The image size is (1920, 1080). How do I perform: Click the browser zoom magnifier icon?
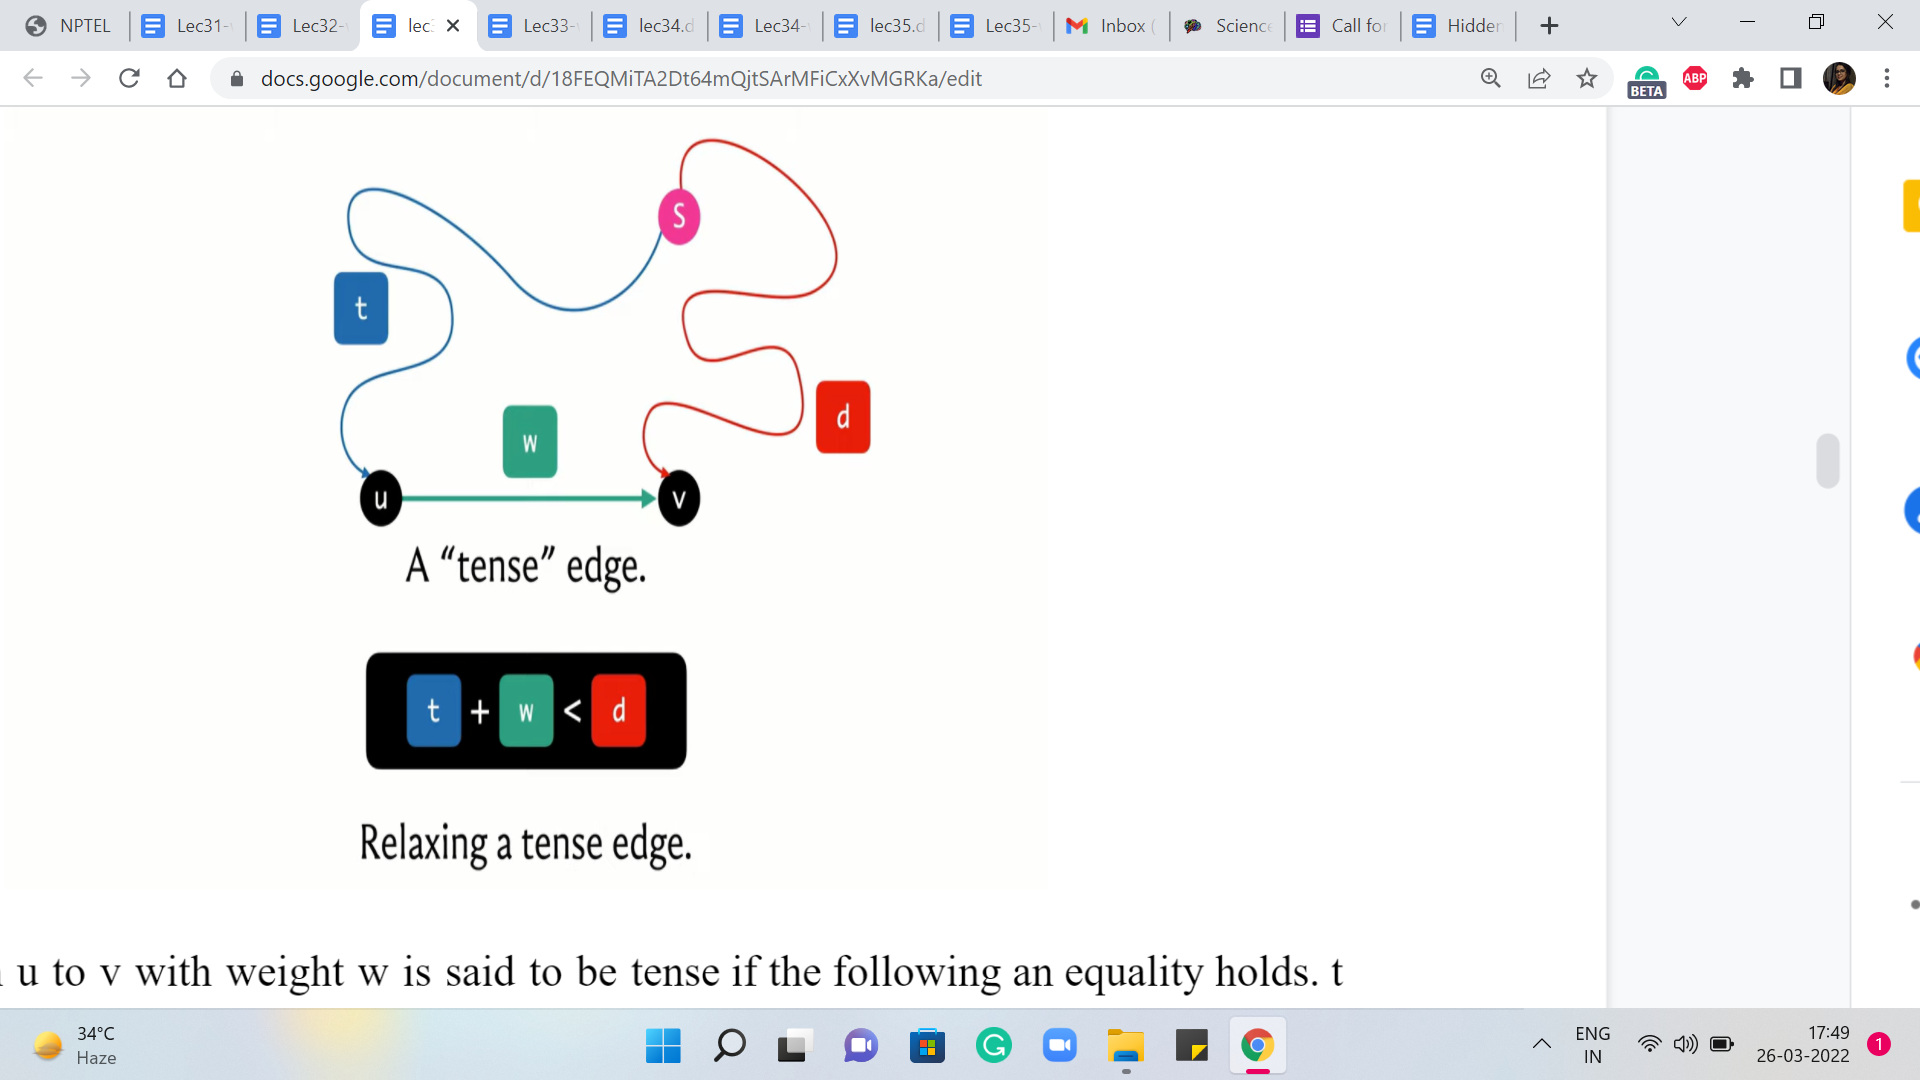[1490, 78]
